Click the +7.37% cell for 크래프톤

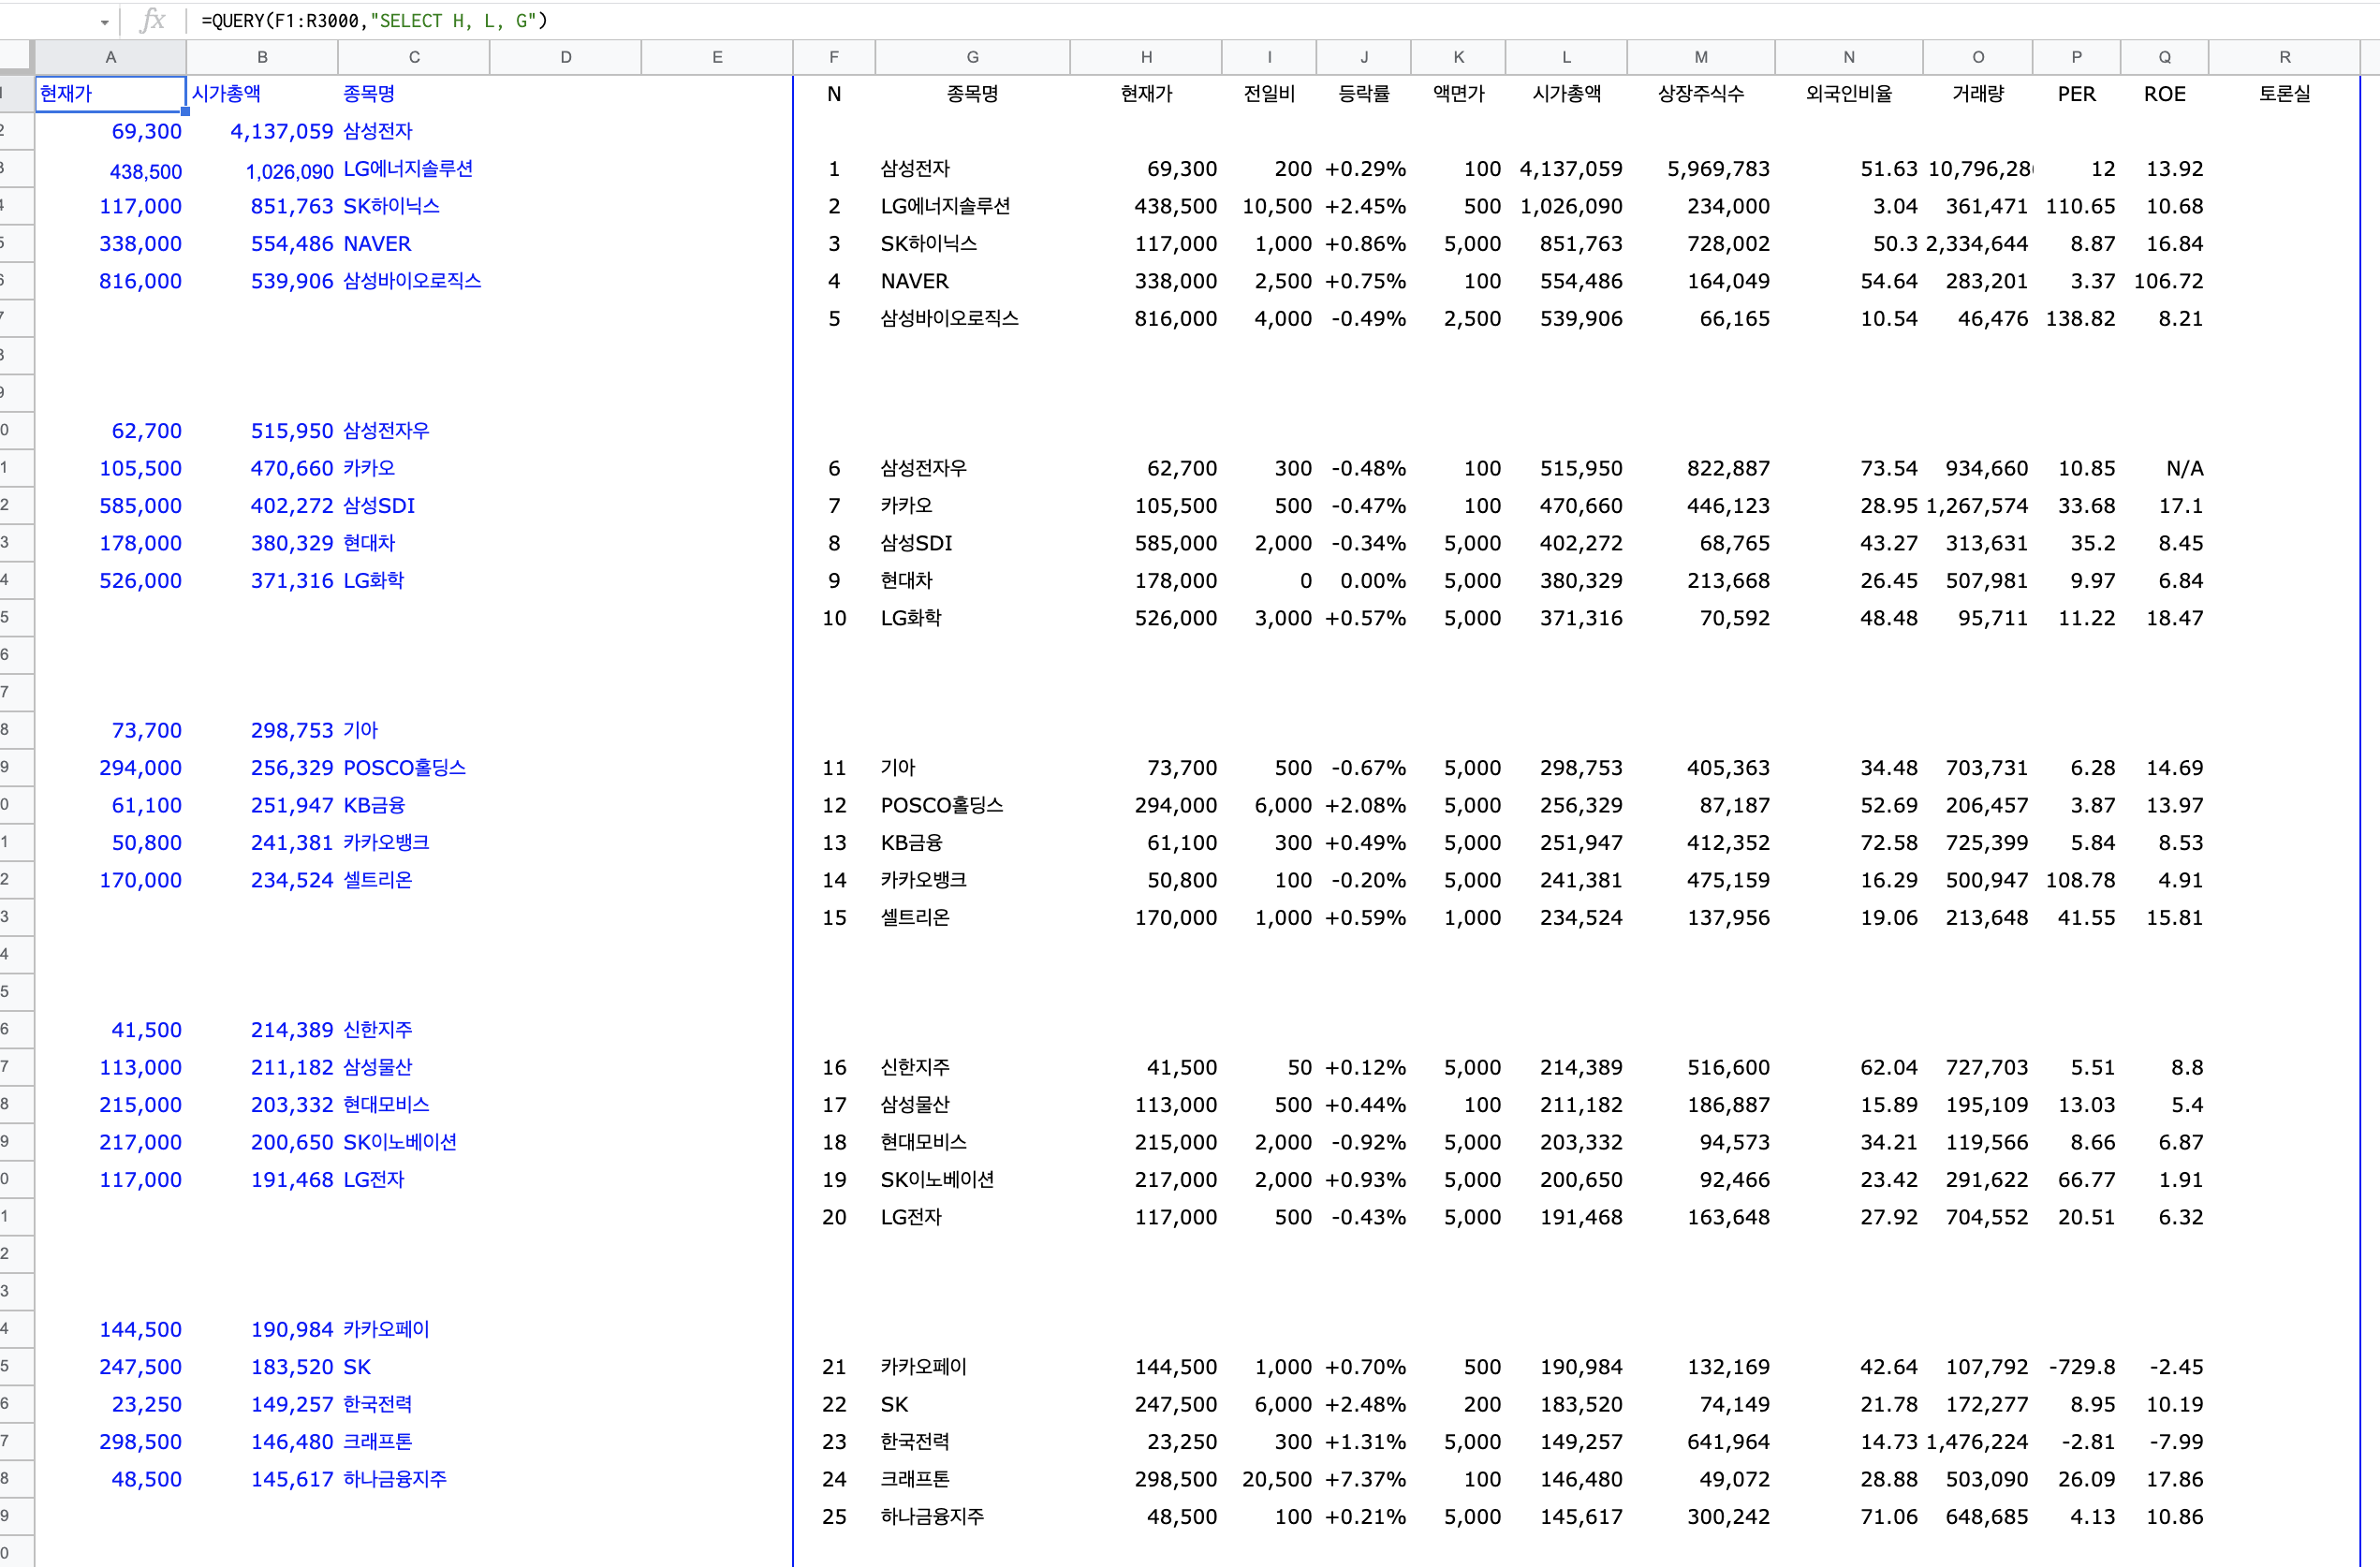click(1365, 1479)
